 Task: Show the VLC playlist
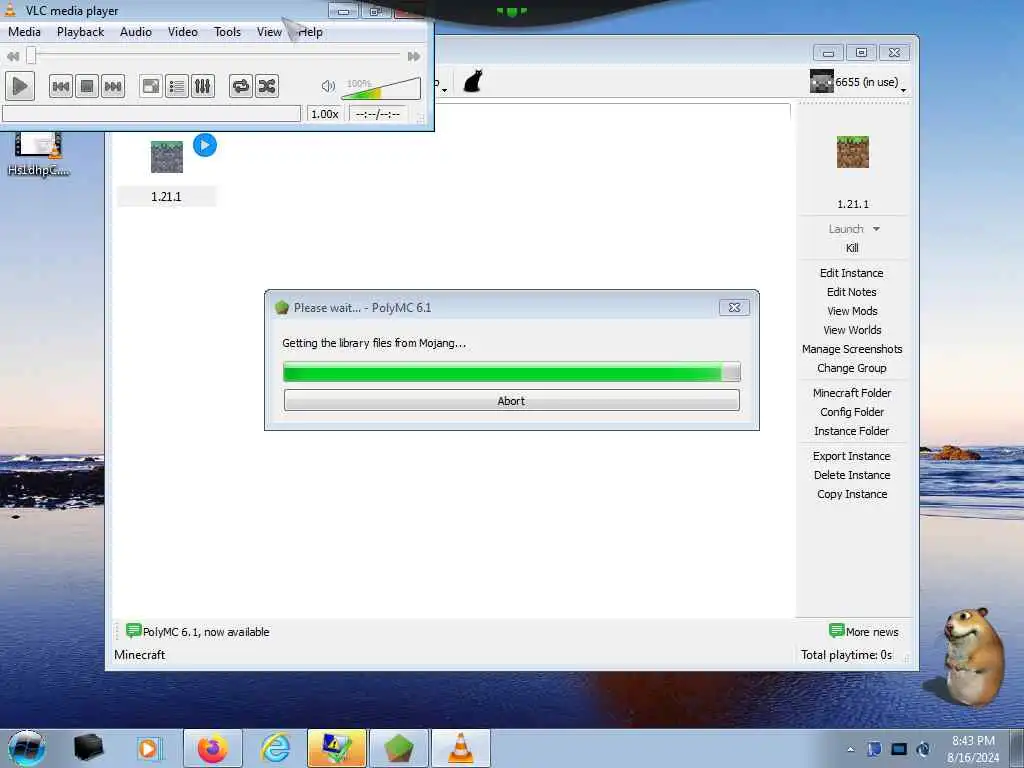click(x=177, y=86)
